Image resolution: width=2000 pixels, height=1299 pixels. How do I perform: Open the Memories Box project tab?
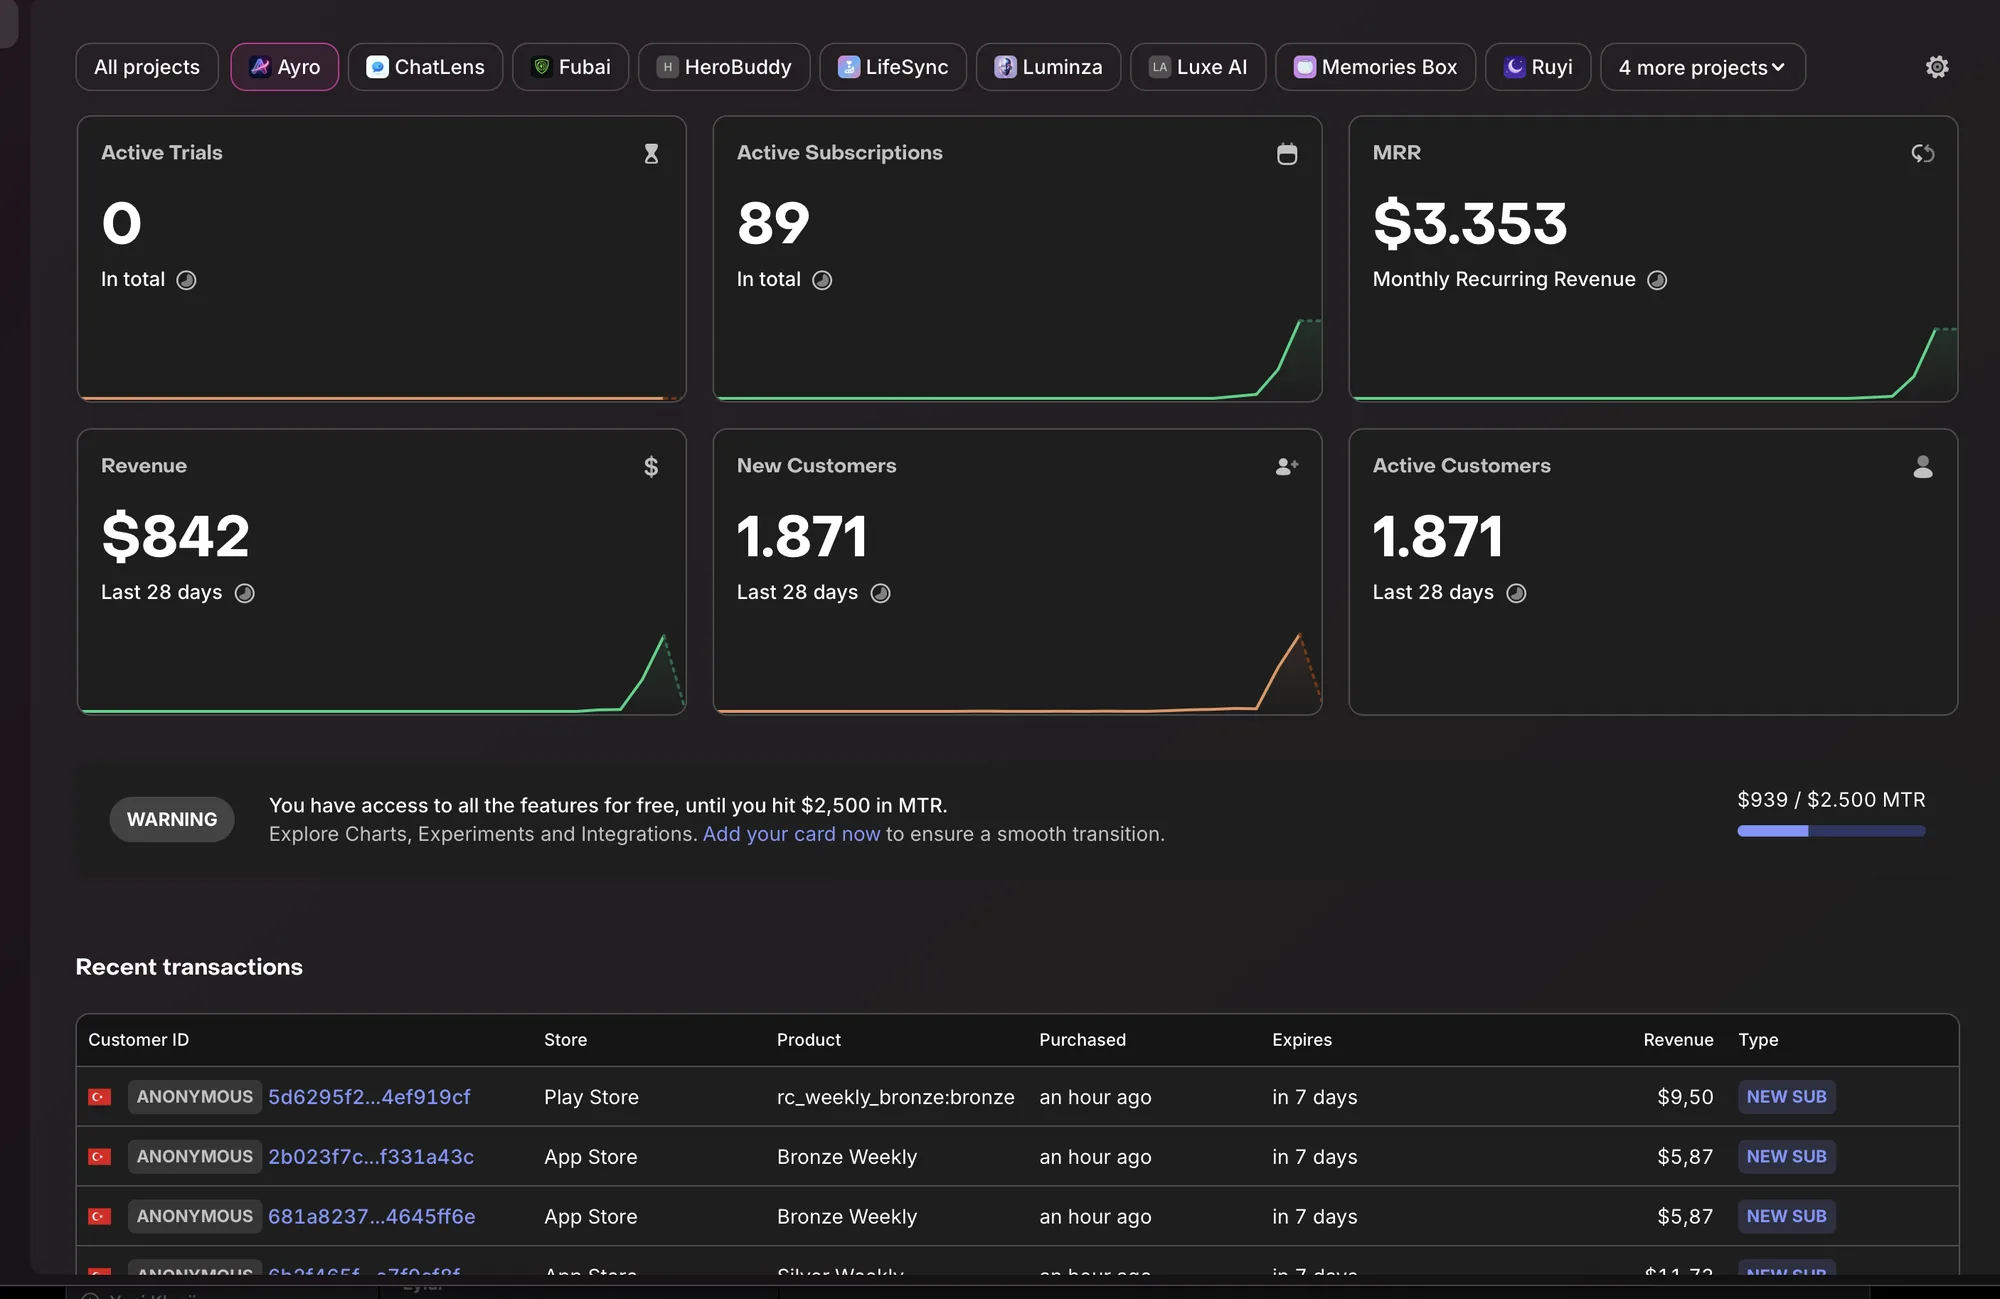pos(1376,67)
